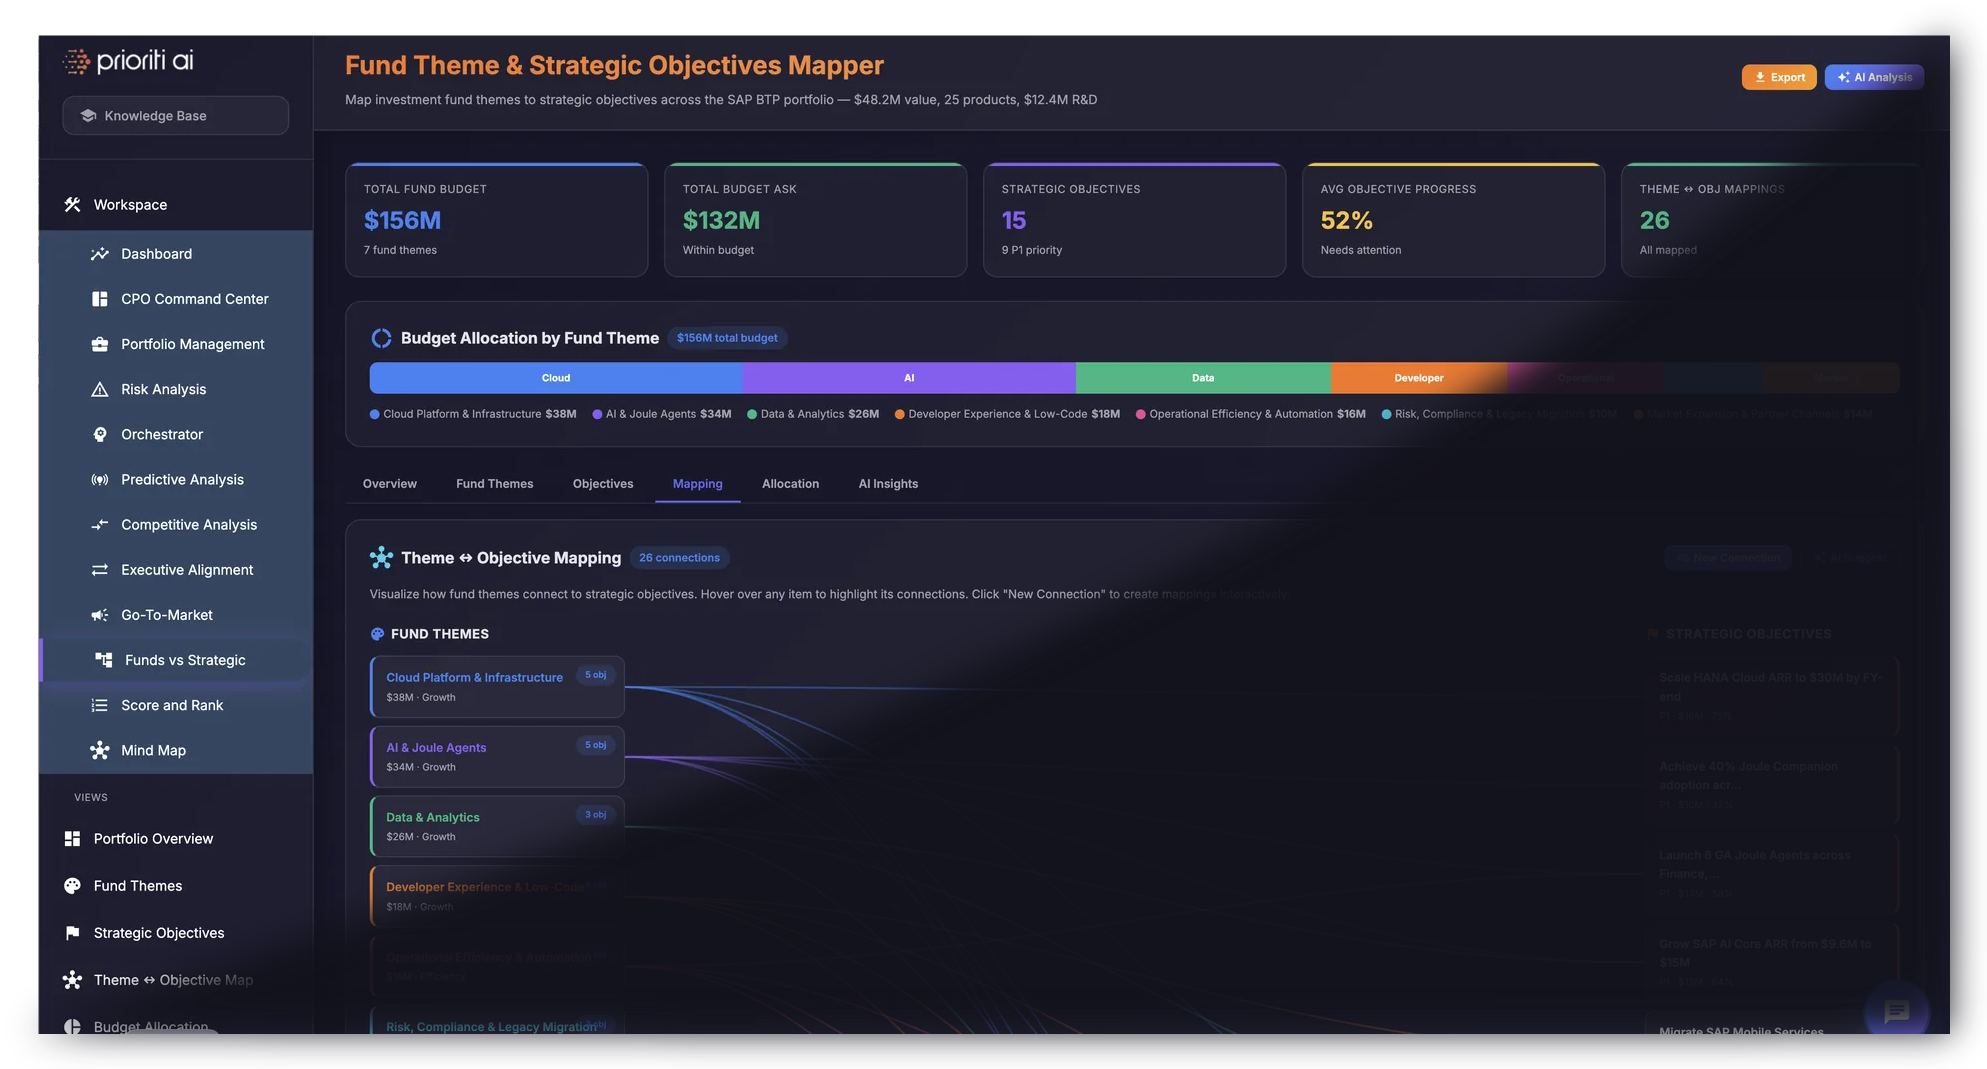The height and width of the screenshot is (1069, 1987).
Task: Export the mapper data
Action: coord(1778,77)
